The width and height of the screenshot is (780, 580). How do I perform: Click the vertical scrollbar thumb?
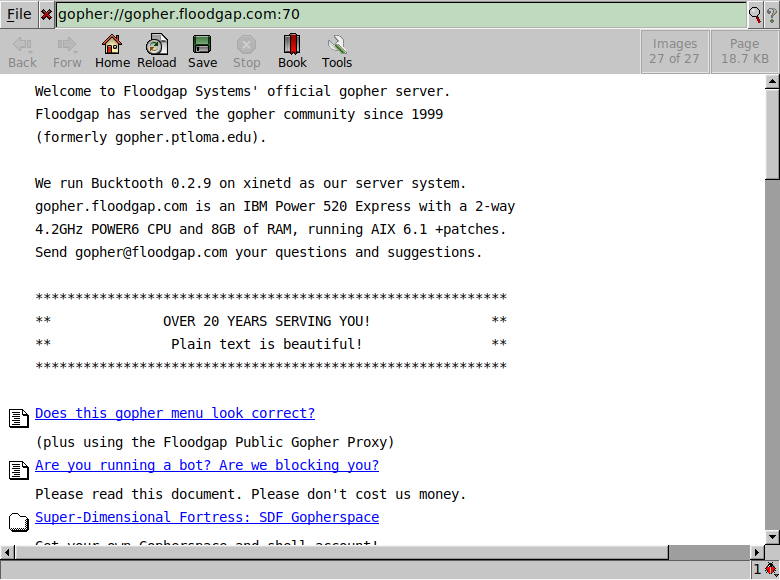click(772, 133)
